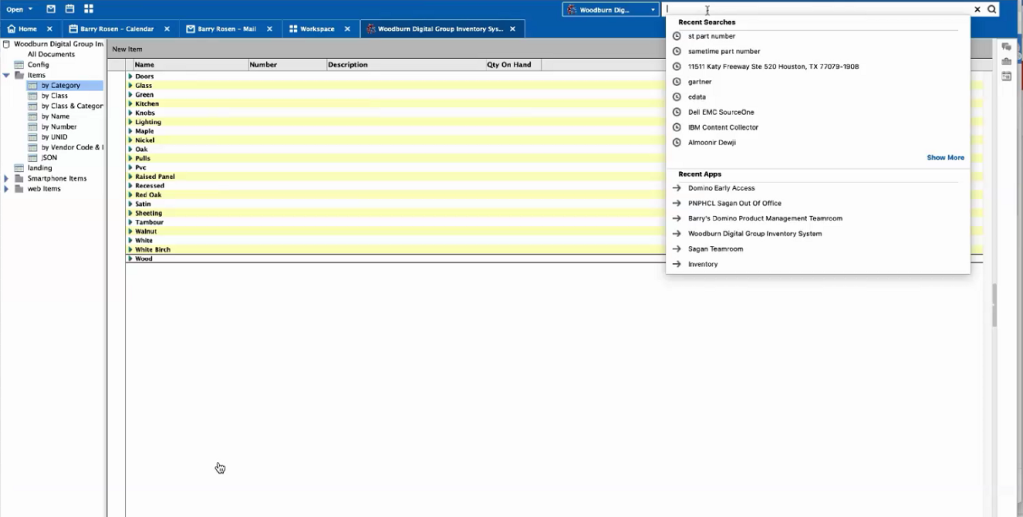This screenshot has height=517, width=1023.
Task: Expand the Doors category row
Action: pos(130,77)
